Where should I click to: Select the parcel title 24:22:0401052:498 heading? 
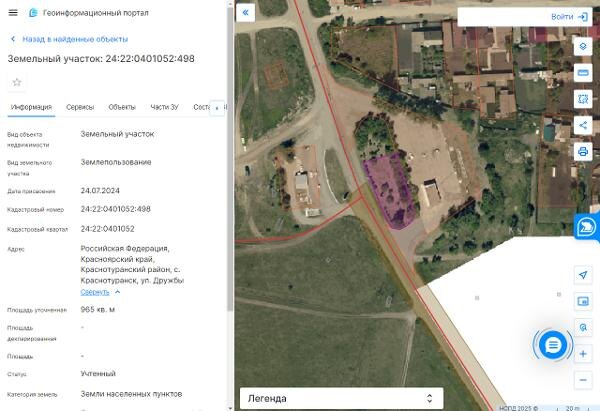pos(101,59)
